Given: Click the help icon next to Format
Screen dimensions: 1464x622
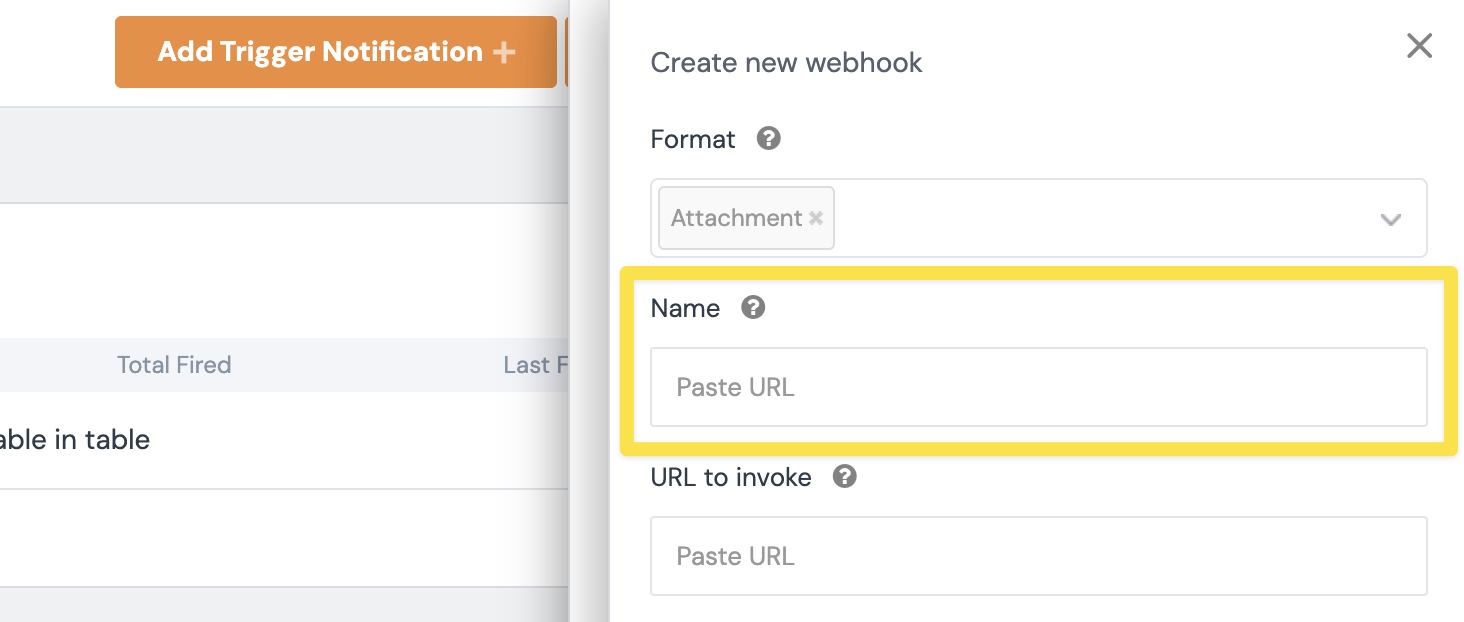Looking at the screenshot, I should [768, 139].
